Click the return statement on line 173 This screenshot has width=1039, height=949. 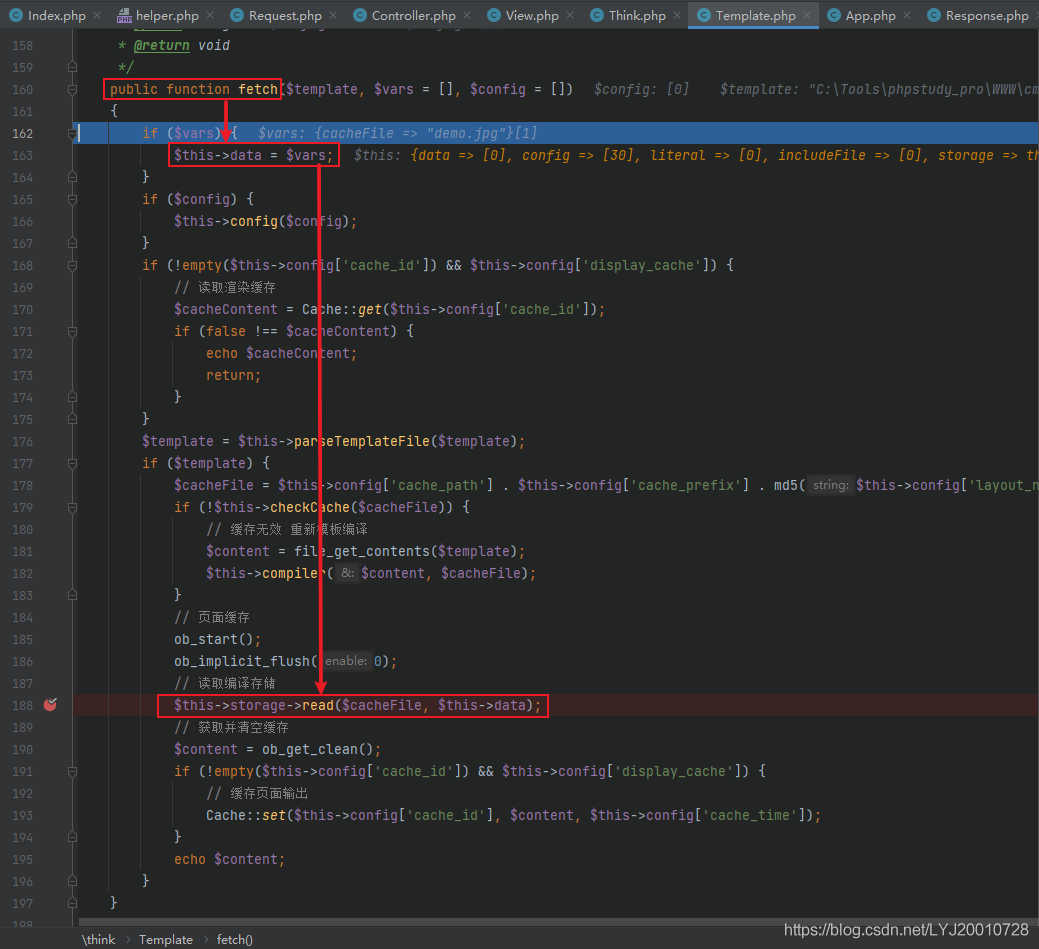[233, 375]
